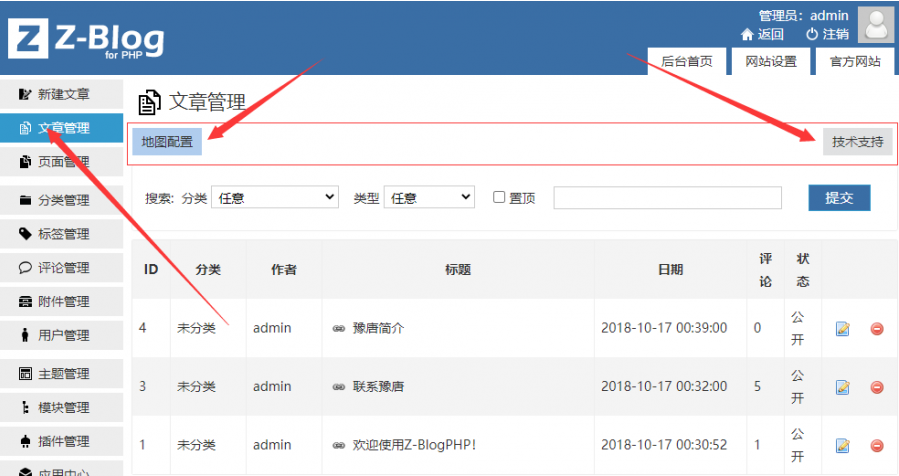
Task: Open the 分类 category dropdown
Action: tap(274, 198)
